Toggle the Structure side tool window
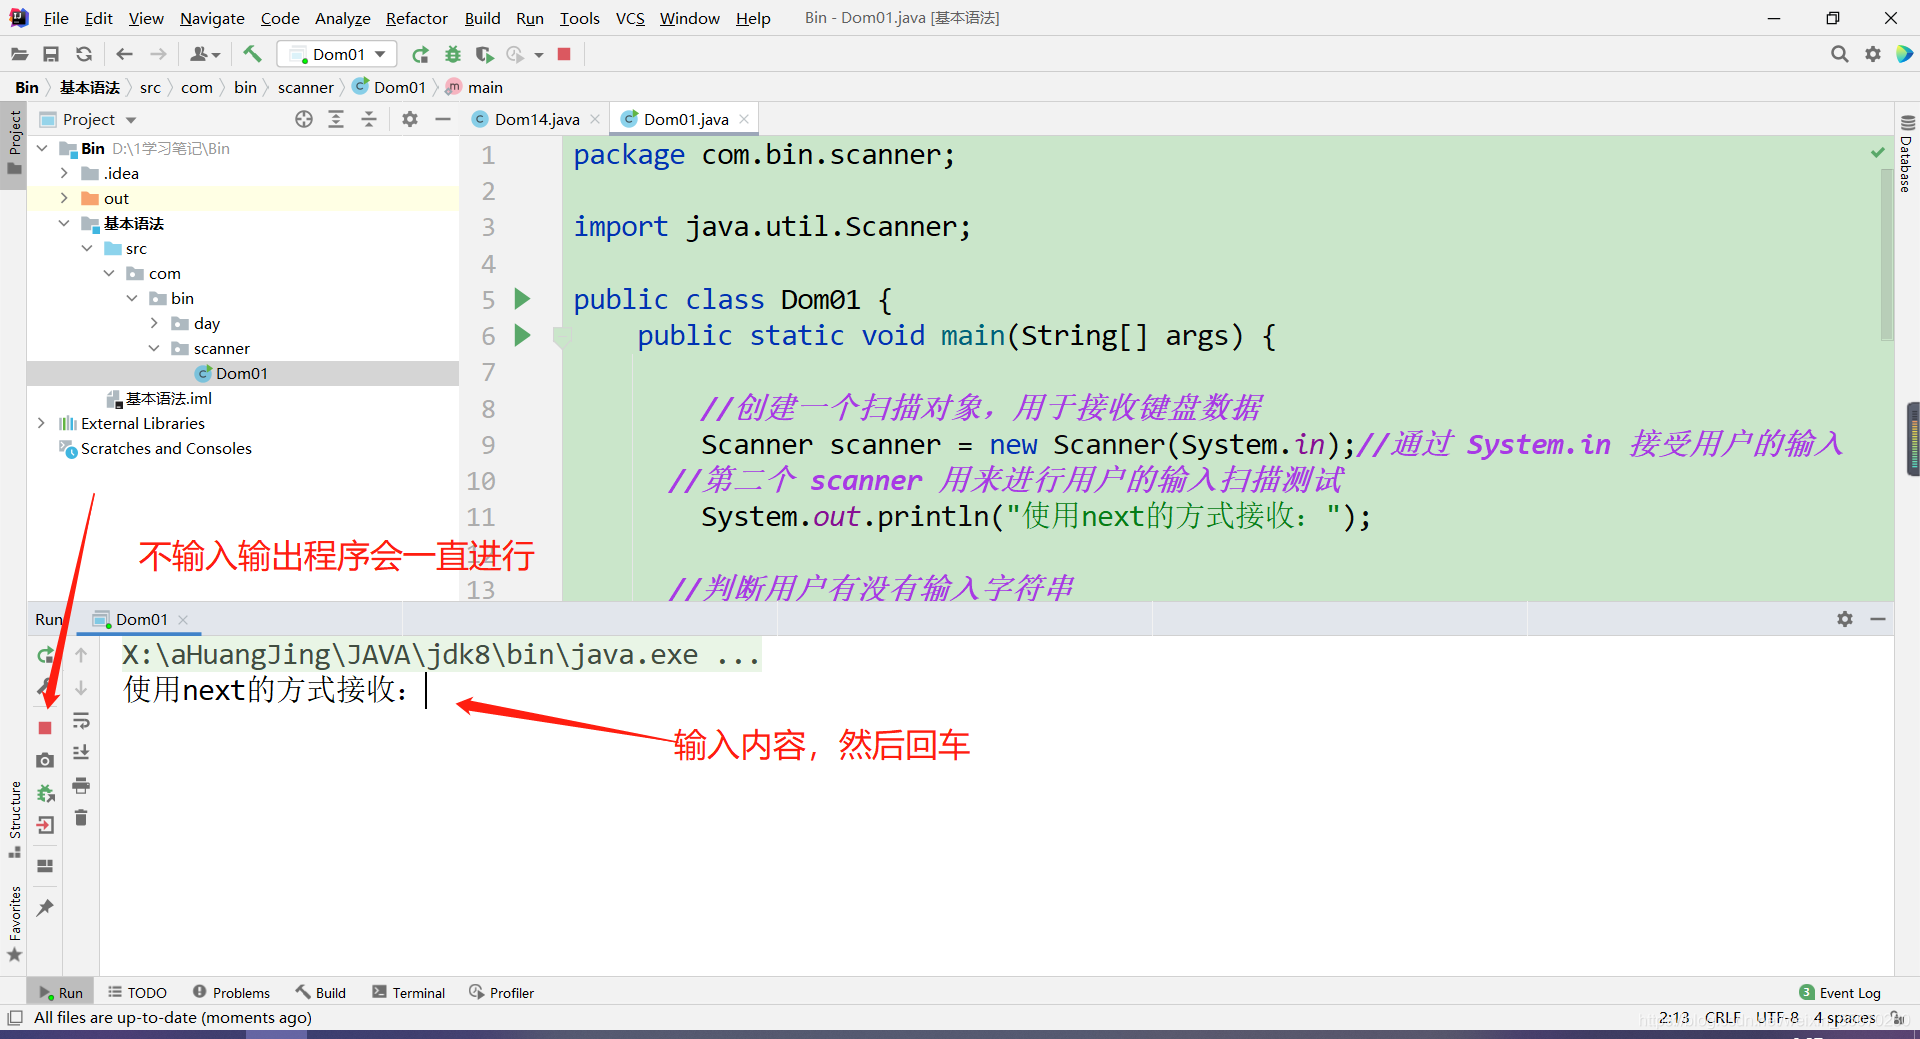The height and width of the screenshot is (1039, 1920). (15, 818)
